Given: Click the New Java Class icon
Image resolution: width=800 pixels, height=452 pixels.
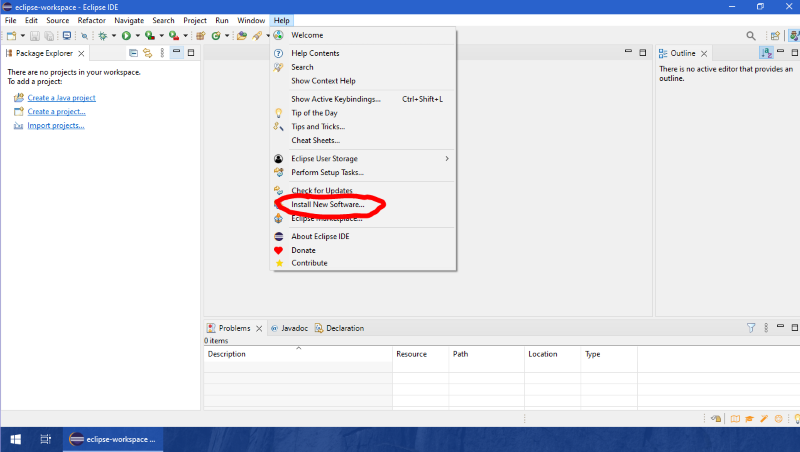Looking at the screenshot, I should [216, 36].
